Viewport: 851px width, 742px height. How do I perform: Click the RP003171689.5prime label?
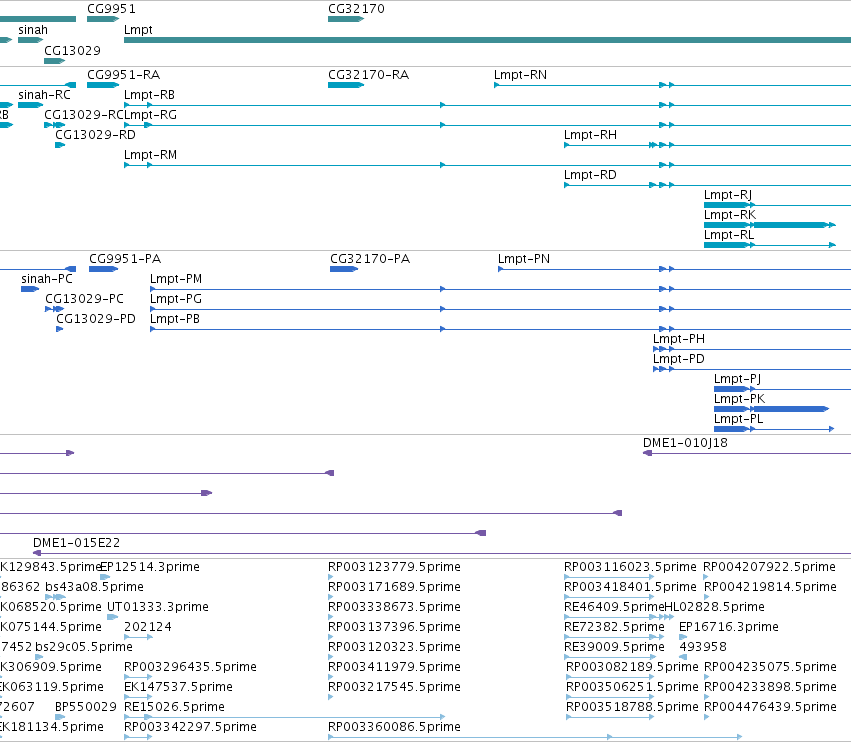pyautogui.click(x=394, y=587)
